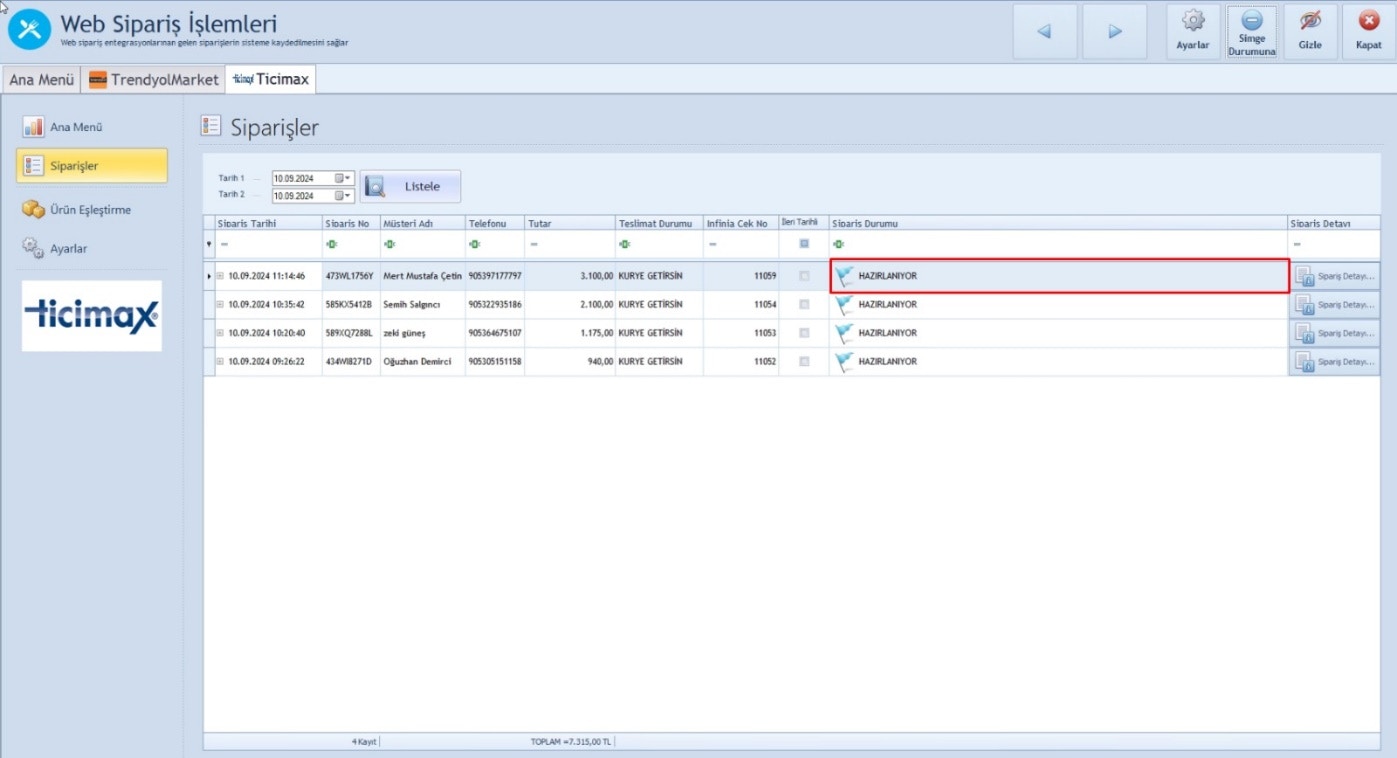Image resolution: width=1397 pixels, height=758 pixels.
Task: Toggle İleri Tarihli filter row checkbox
Action: coord(804,244)
